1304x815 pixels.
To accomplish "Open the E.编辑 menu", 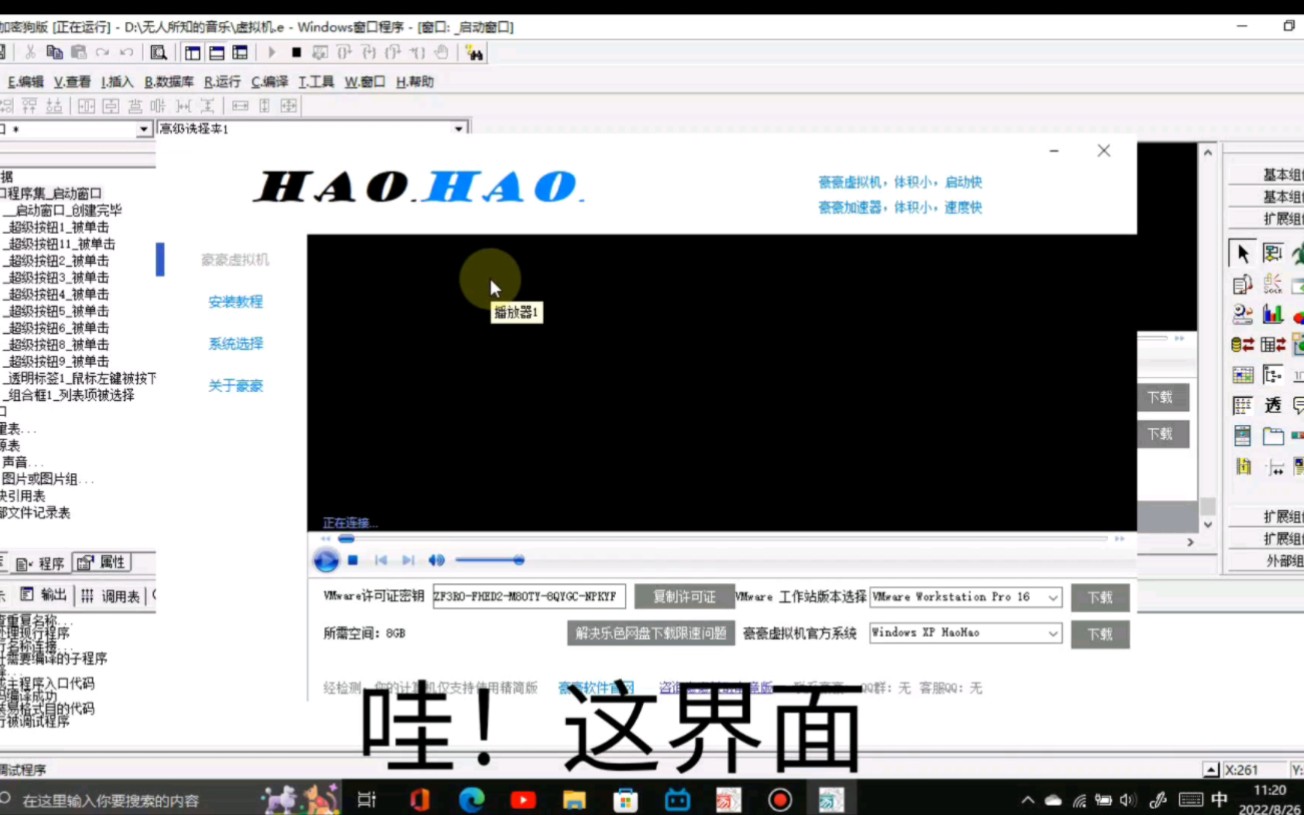I will pos(26,82).
